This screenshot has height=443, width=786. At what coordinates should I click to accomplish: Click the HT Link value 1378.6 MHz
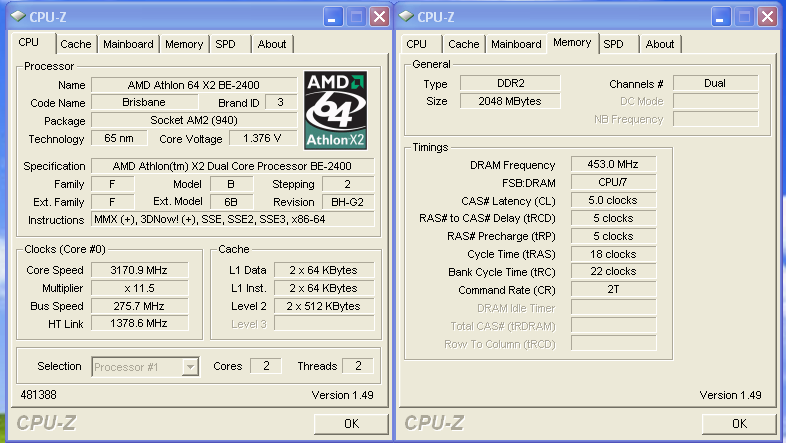(x=139, y=324)
